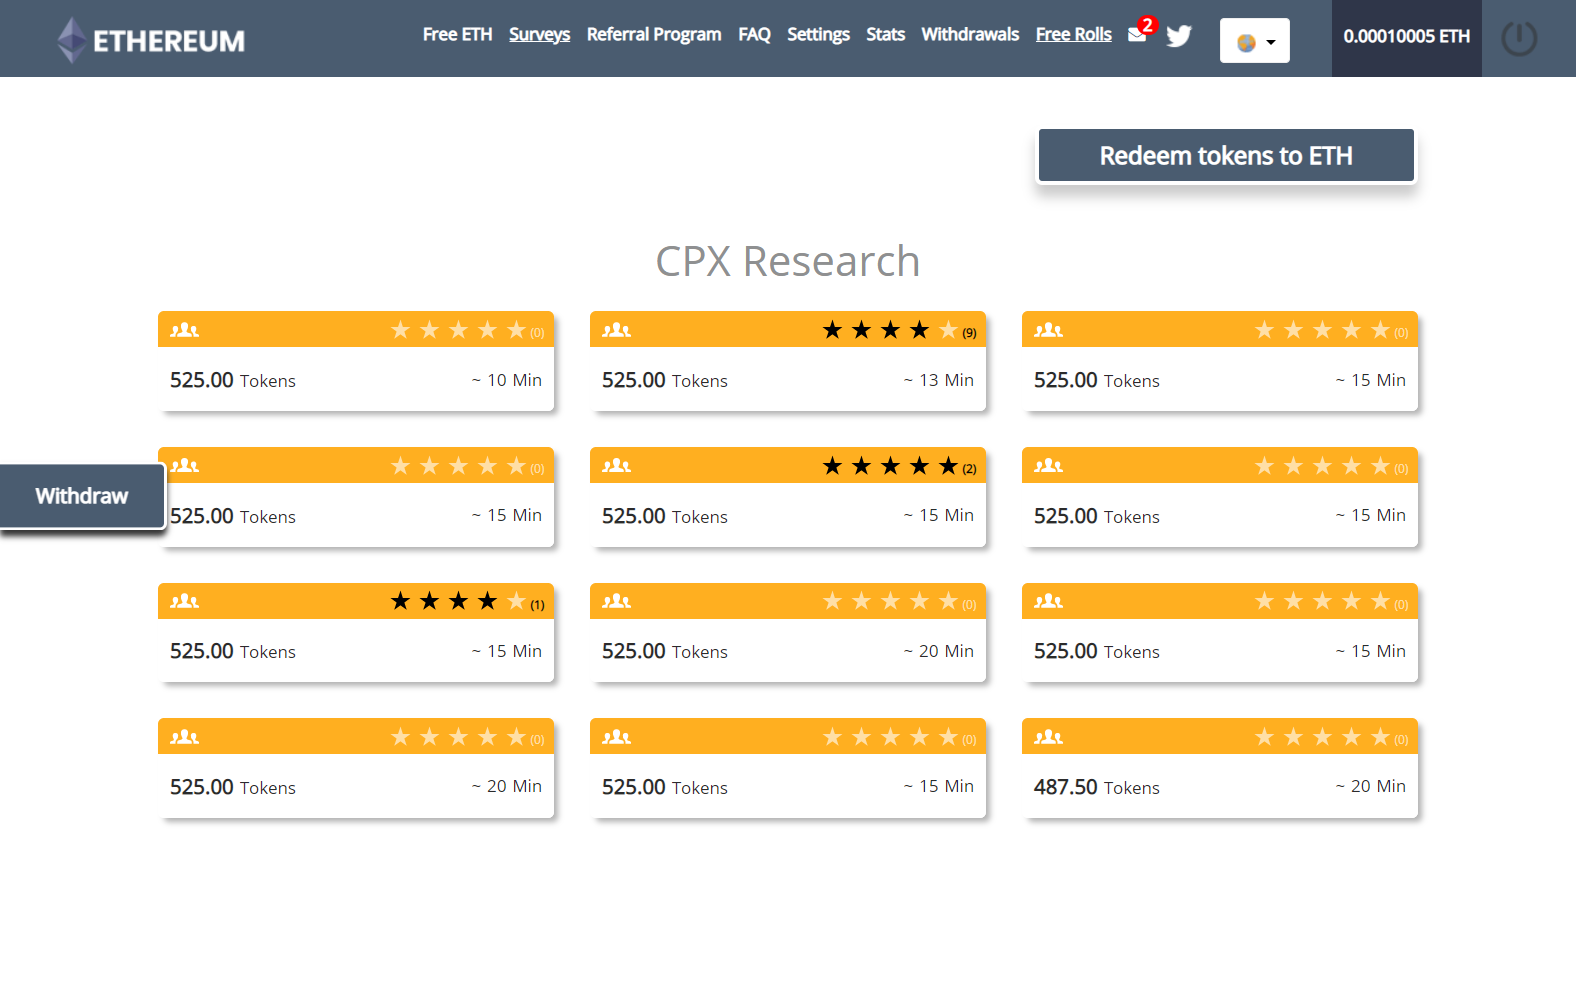Click 525.00 Tokens on the (1) rated card
Screen dimensions: 1576x988
(233, 651)
